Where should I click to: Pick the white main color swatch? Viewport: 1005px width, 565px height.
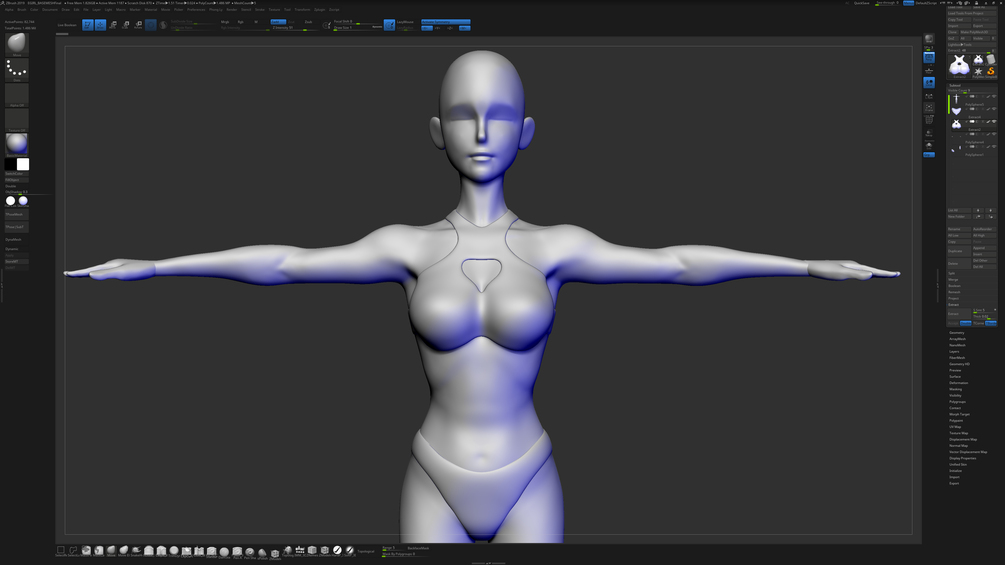coord(23,165)
